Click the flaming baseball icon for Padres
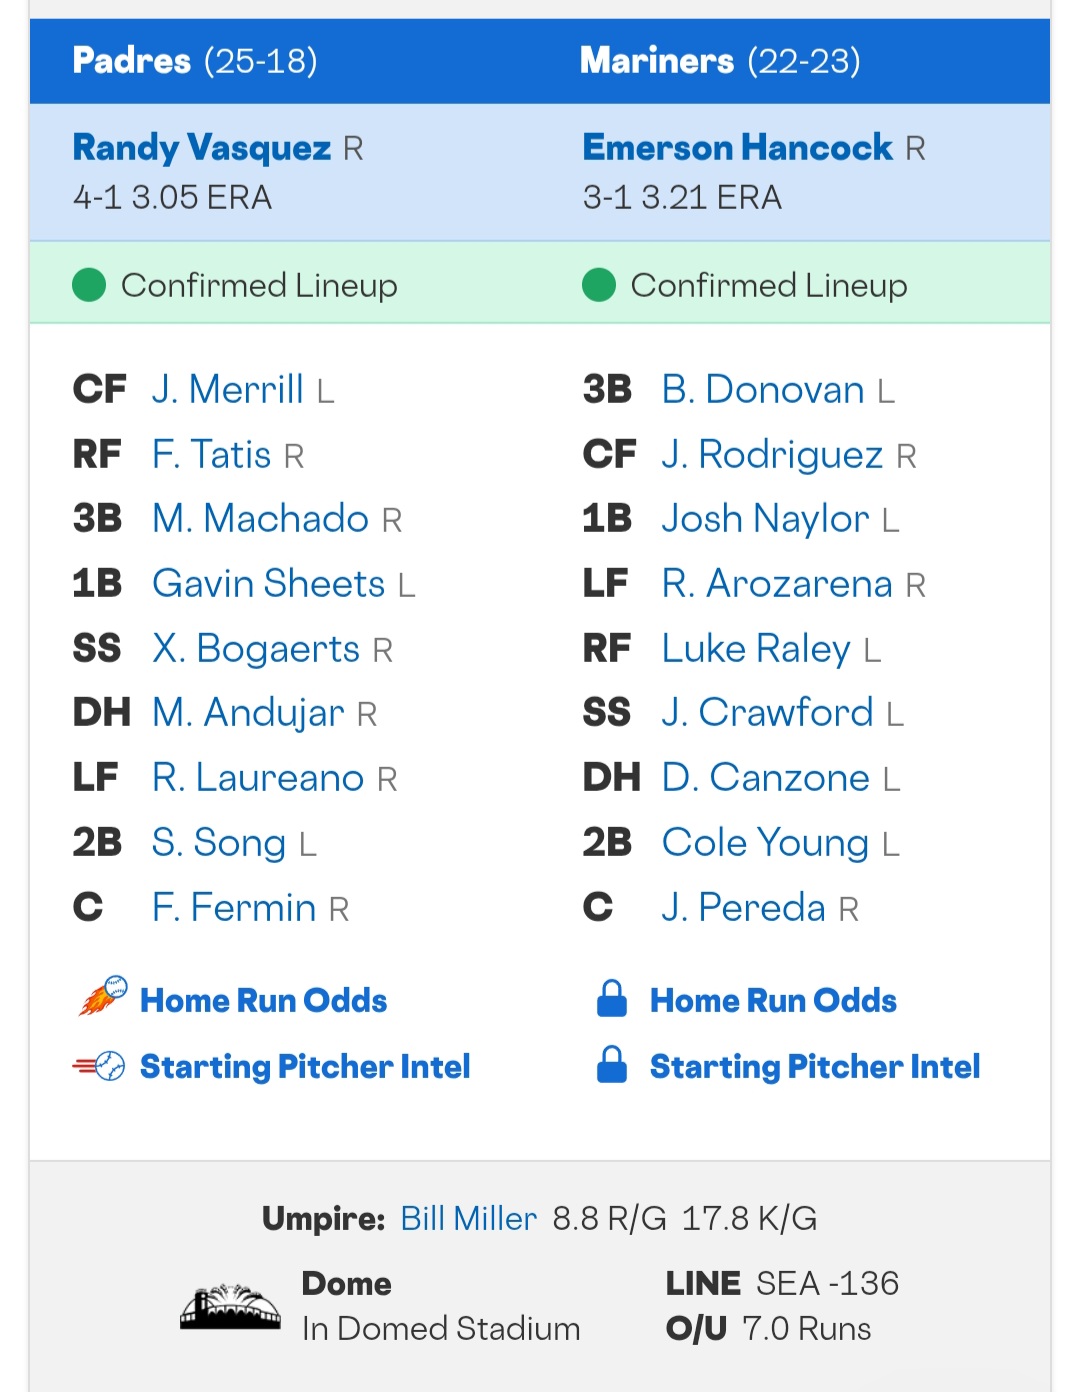 tap(103, 997)
